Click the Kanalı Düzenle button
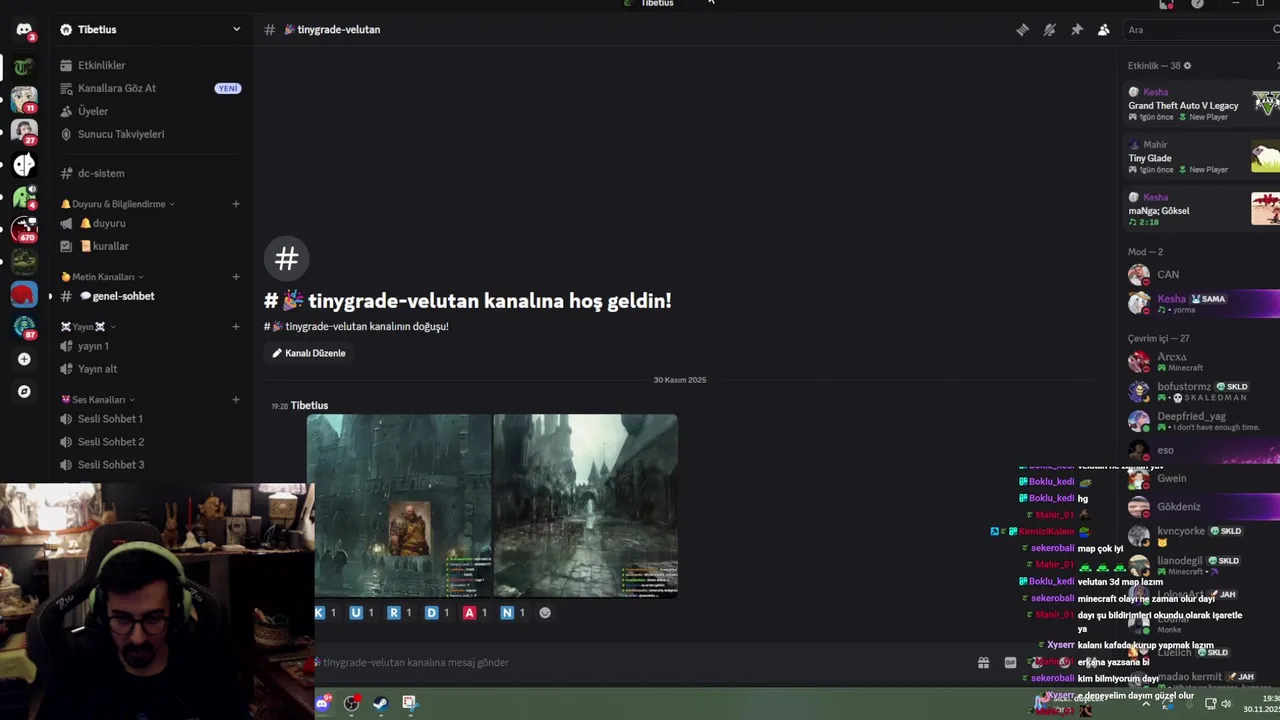The image size is (1280, 720). pos(308,353)
